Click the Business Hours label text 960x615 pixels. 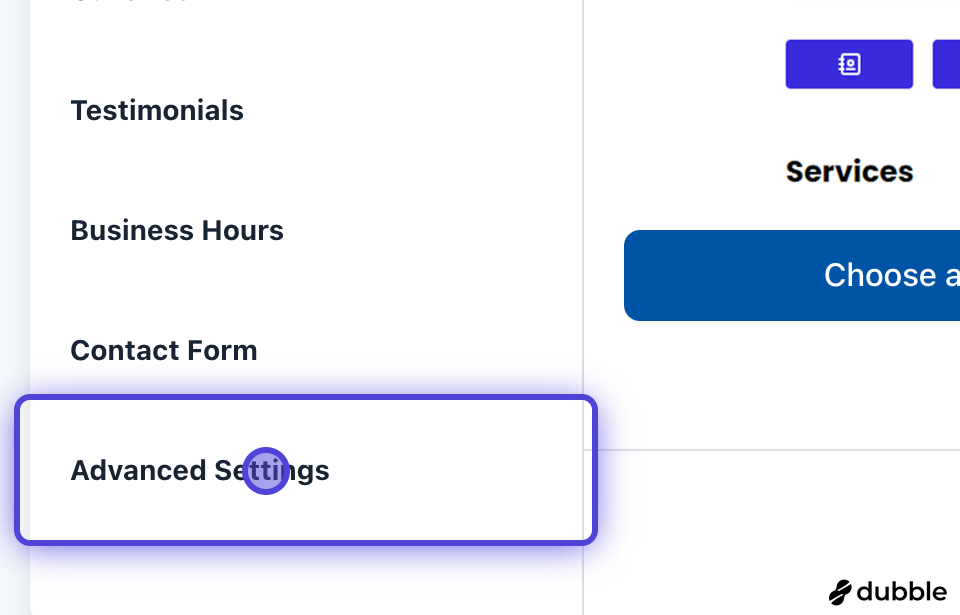(x=177, y=230)
